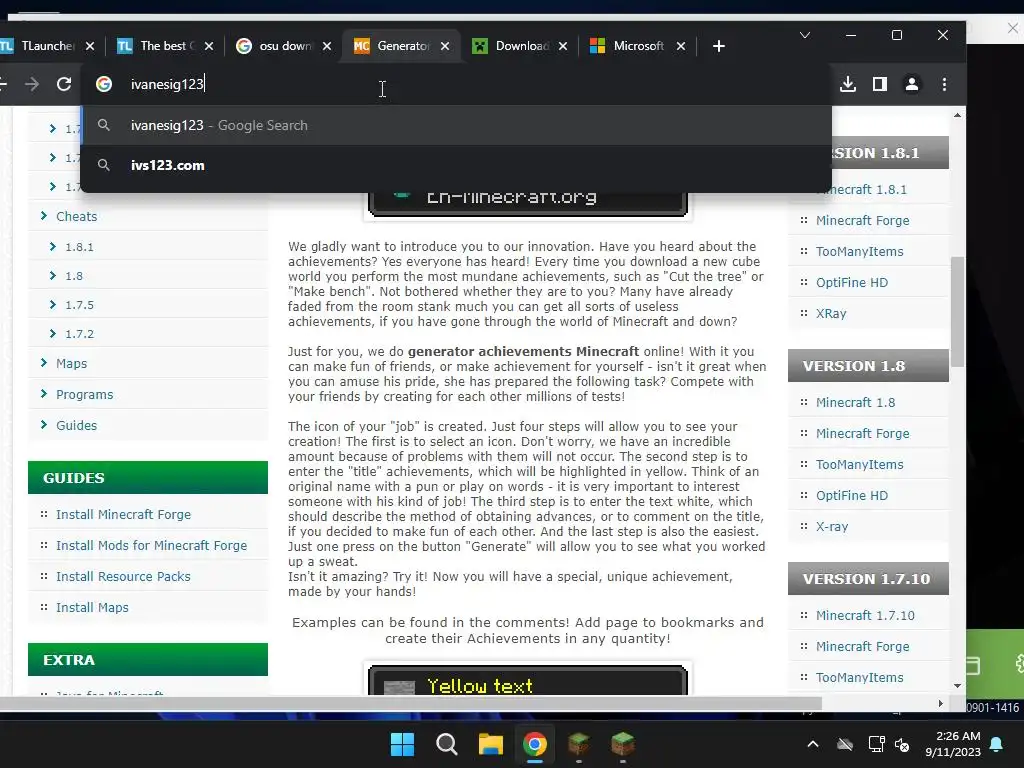
Task: Expand the Maps category
Action: pyautogui.click(x=71, y=363)
